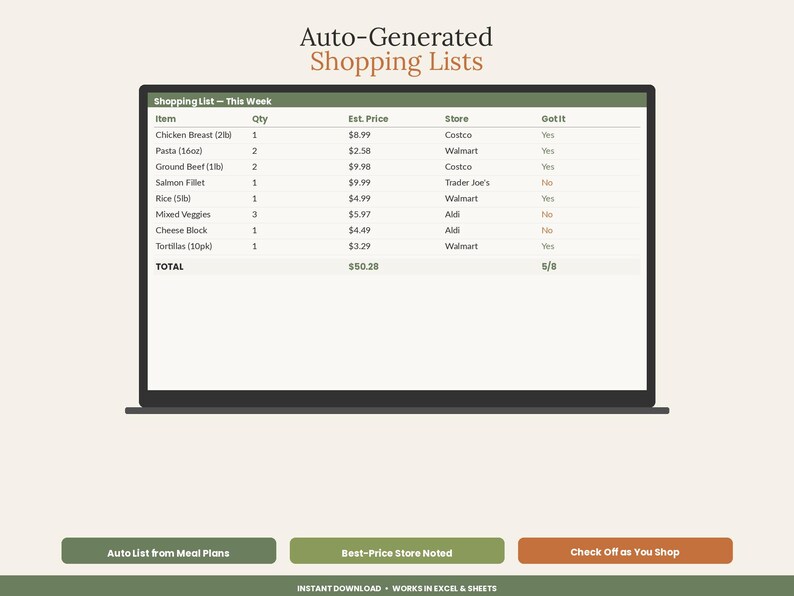Click the Auto List from Meal Plans button
The height and width of the screenshot is (596, 794).
pyautogui.click(x=169, y=551)
